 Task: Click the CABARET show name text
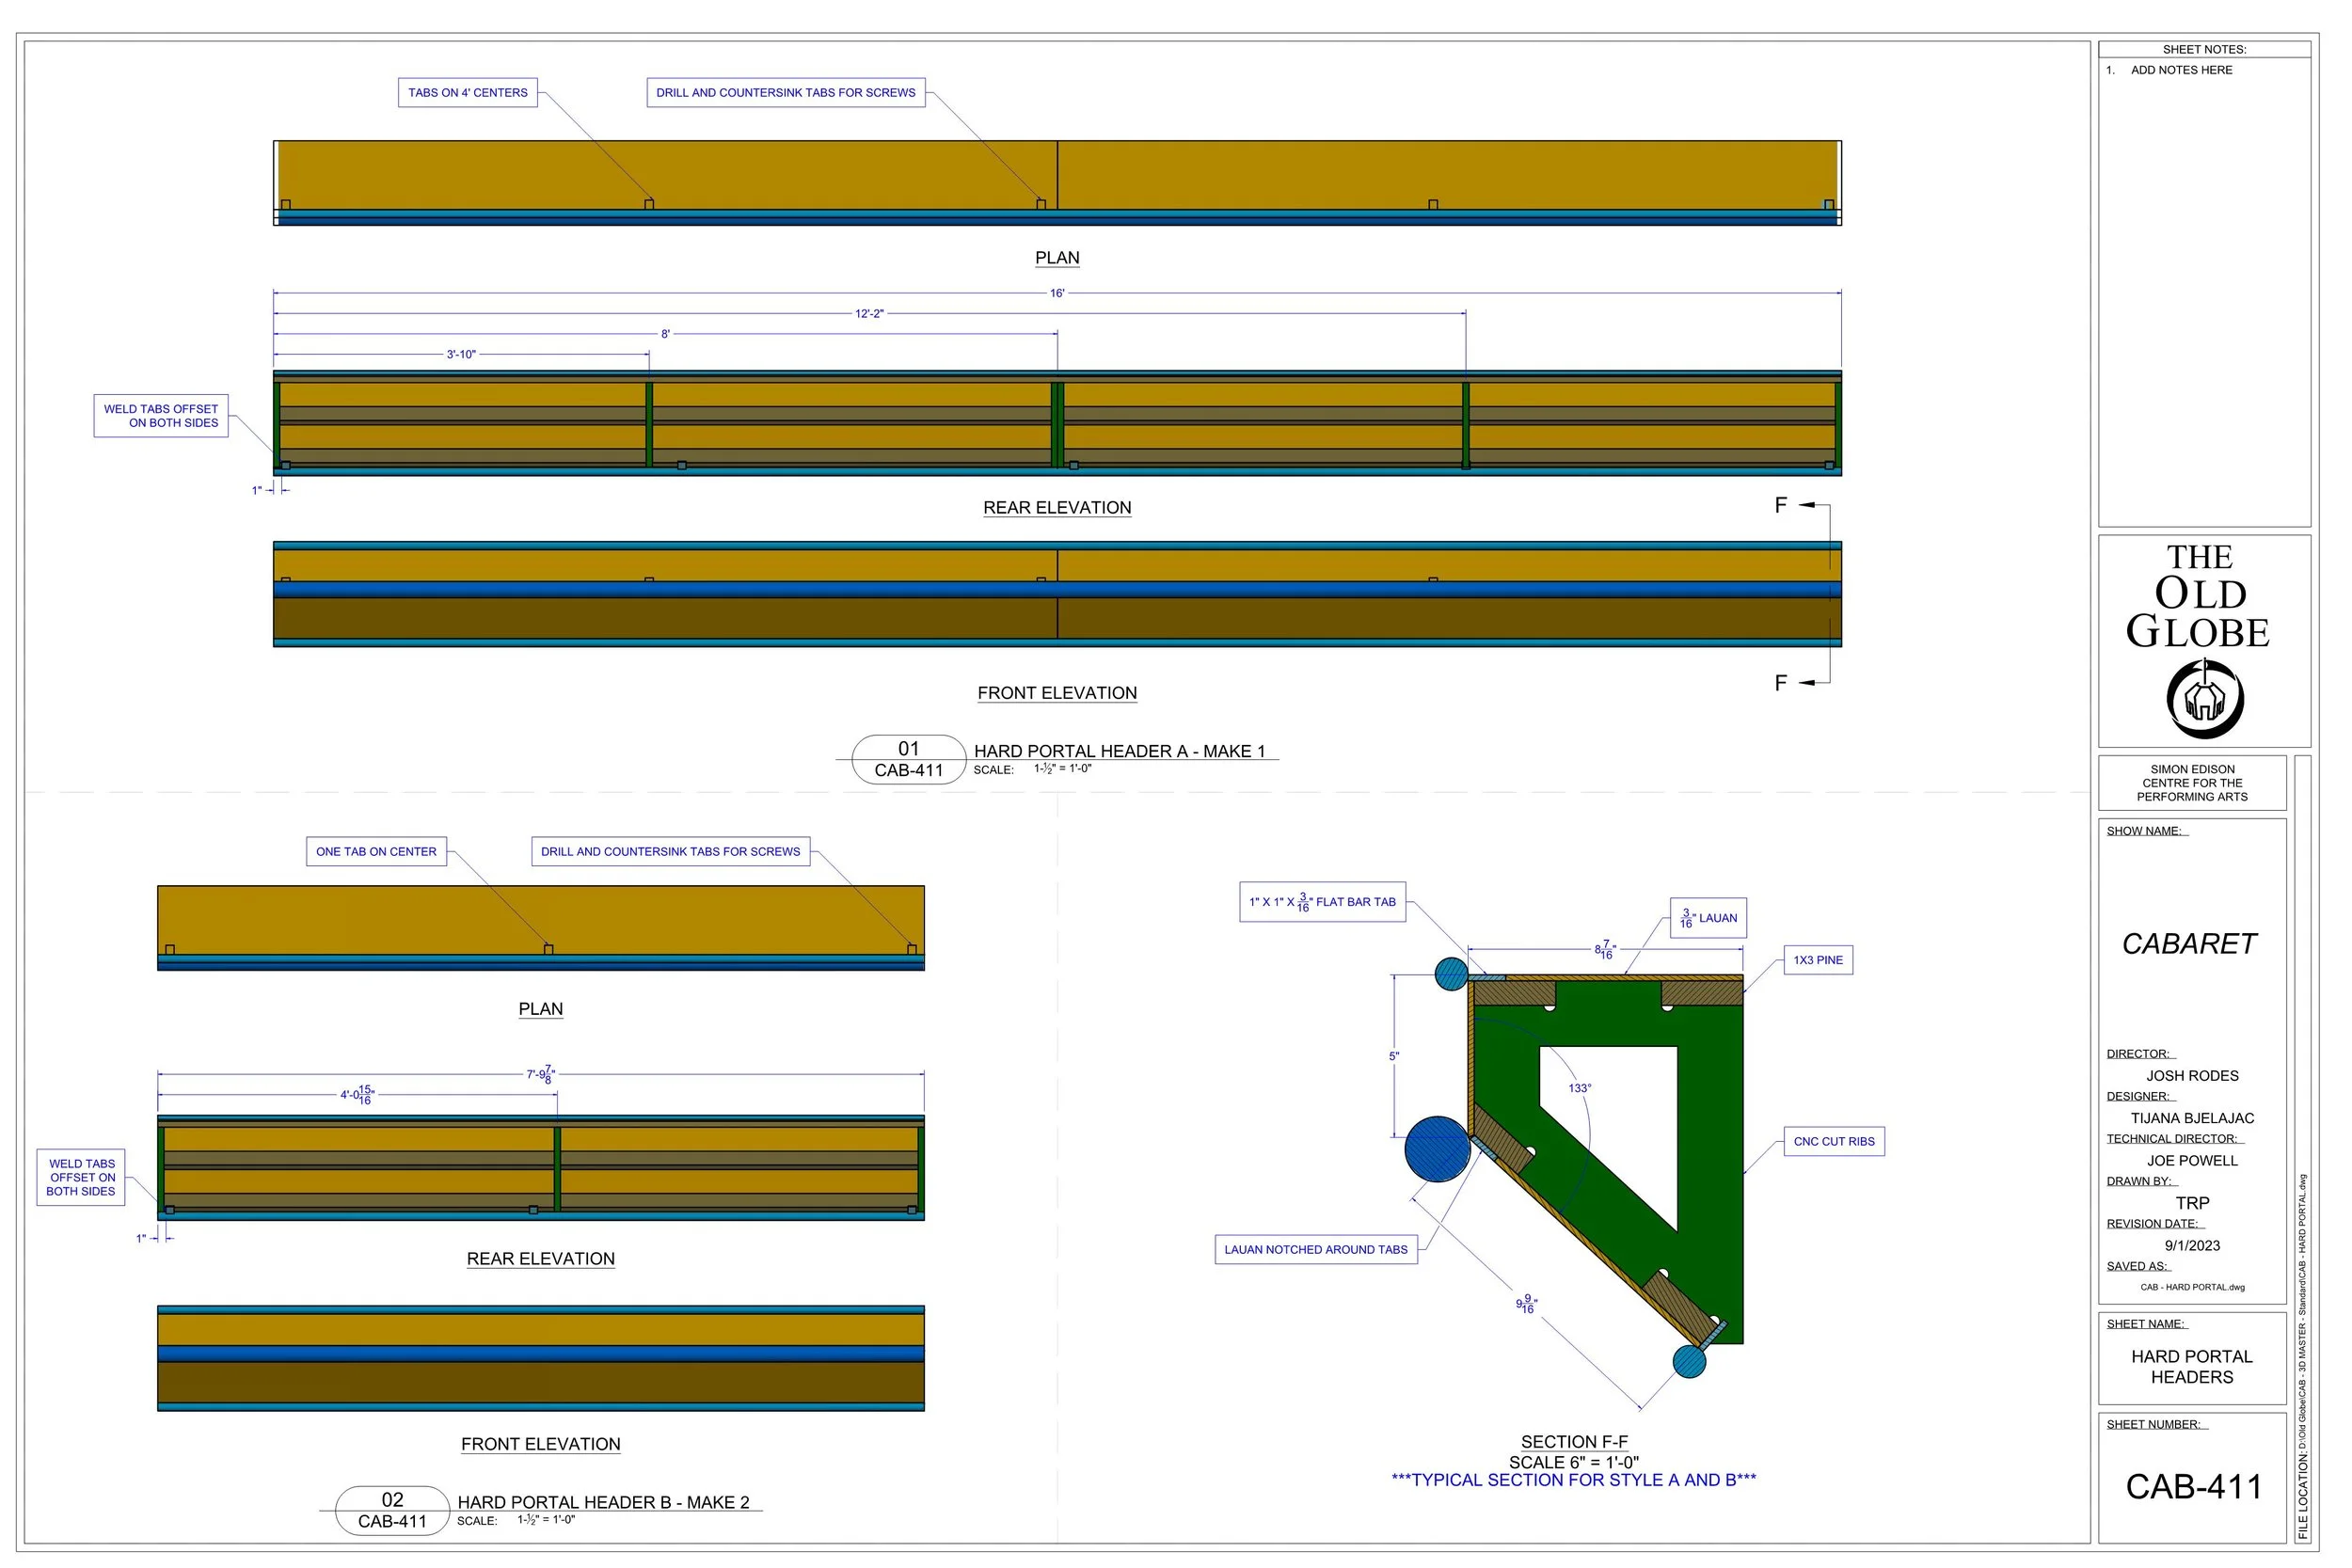[x=2189, y=944]
